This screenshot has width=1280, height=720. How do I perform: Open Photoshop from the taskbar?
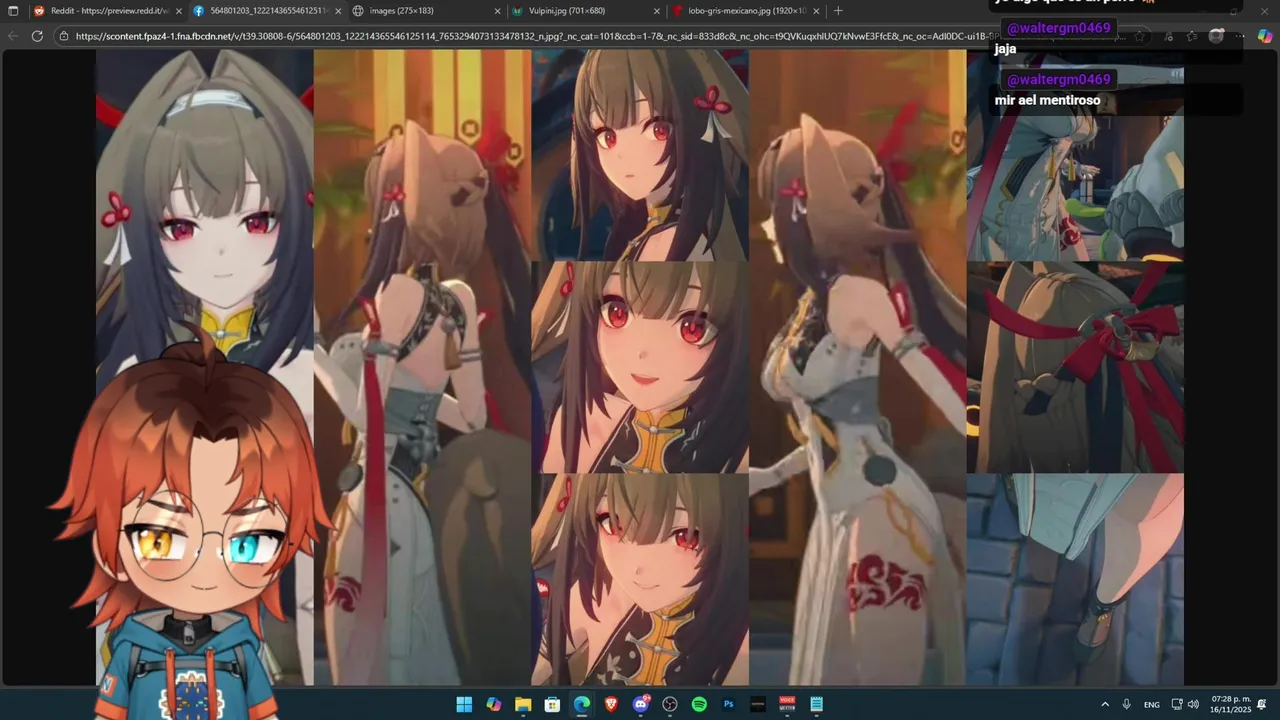pyautogui.click(x=729, y=704)
